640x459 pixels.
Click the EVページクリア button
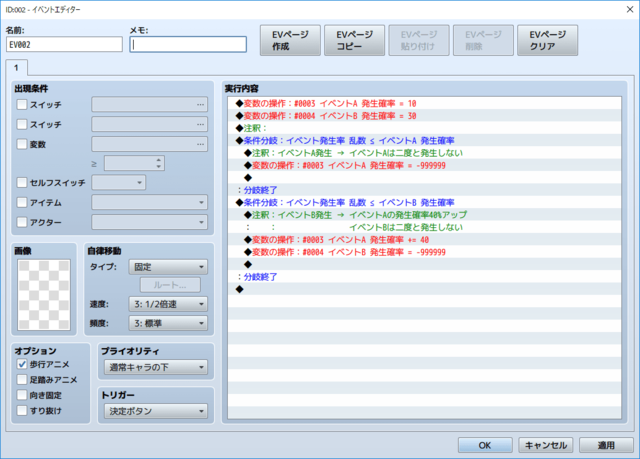pos(547,40)
